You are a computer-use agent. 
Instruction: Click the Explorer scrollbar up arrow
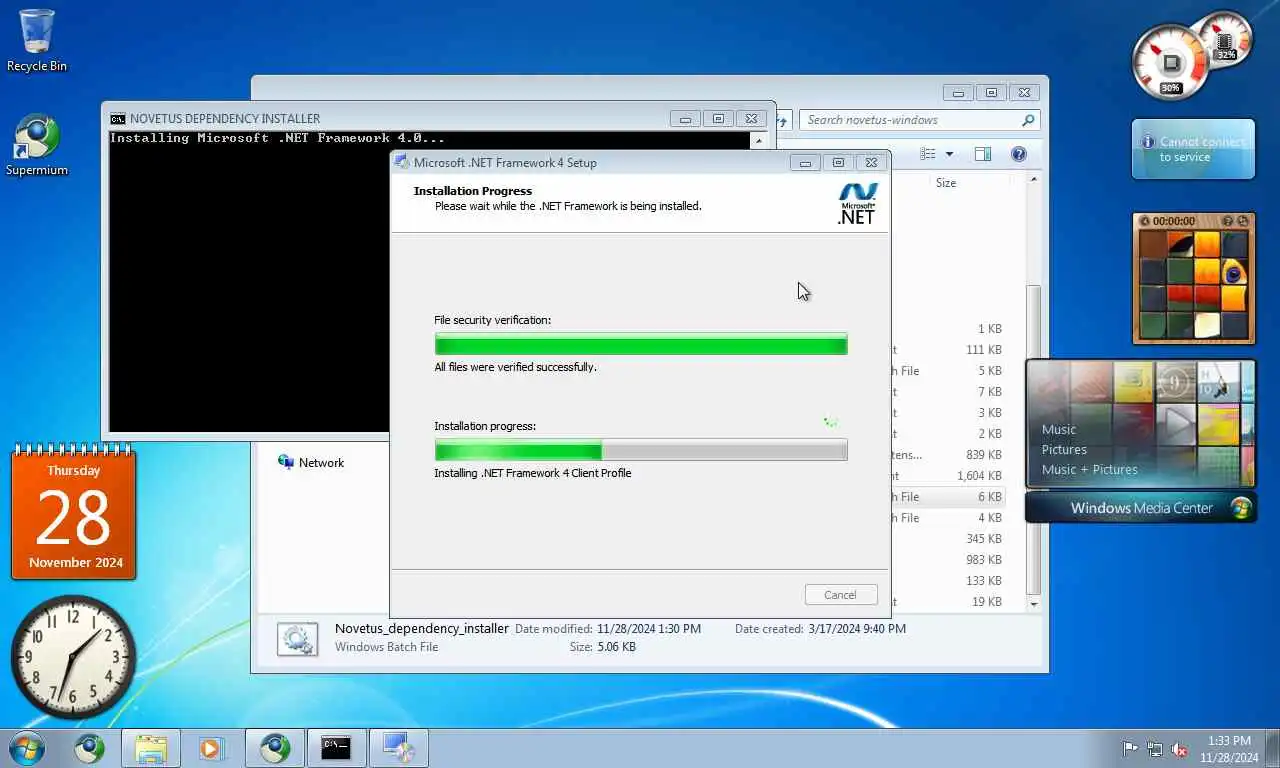click(x=1034, y=180)
